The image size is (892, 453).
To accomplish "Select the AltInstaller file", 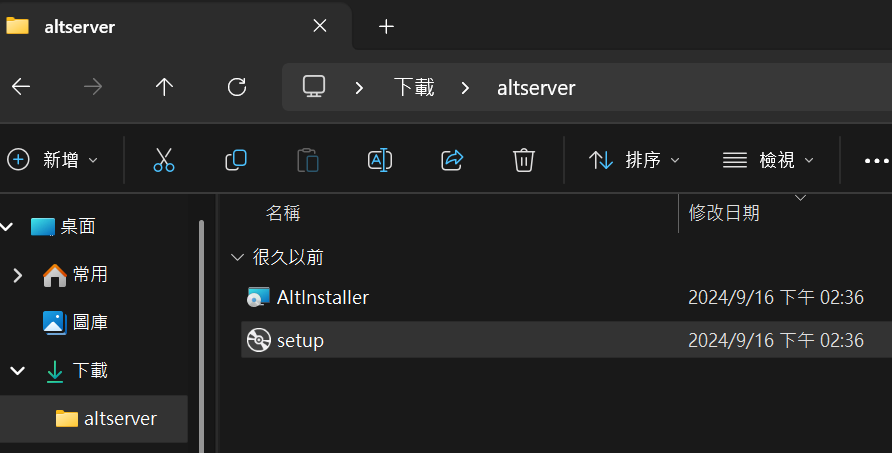I will [322, 297].
